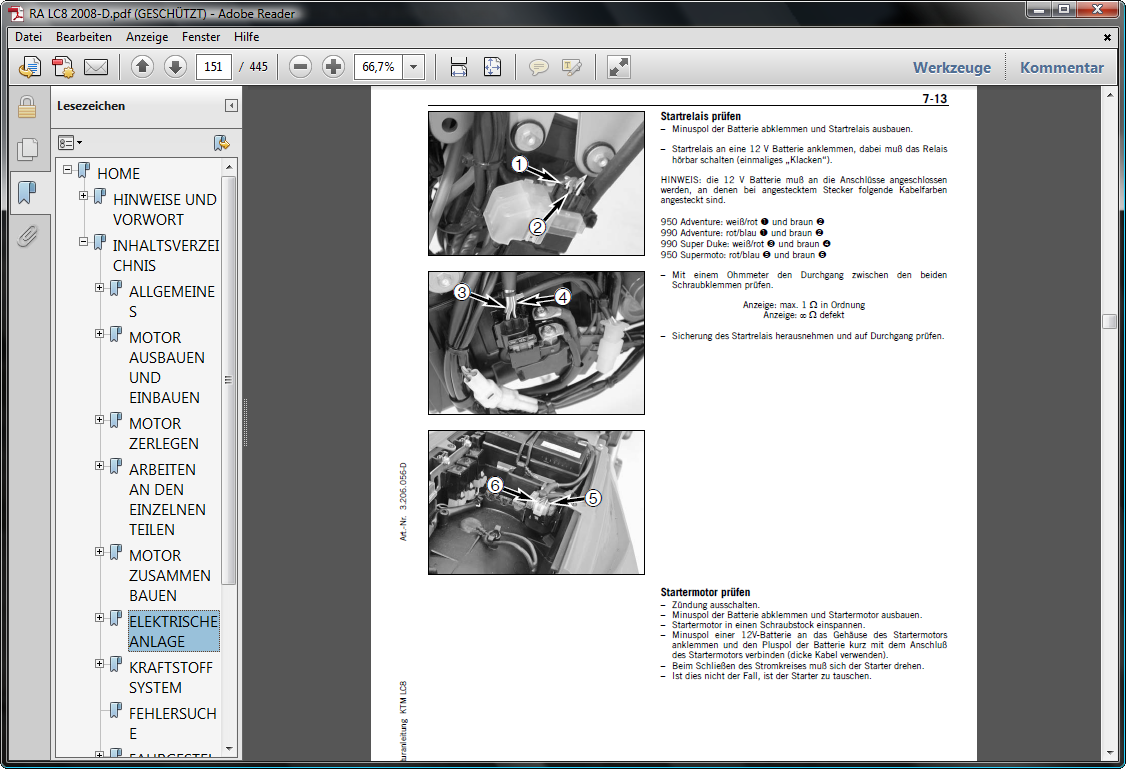This screenshot has width=1126, height=769.
Task: Switch to read mode view
Action: pos(619,67)
